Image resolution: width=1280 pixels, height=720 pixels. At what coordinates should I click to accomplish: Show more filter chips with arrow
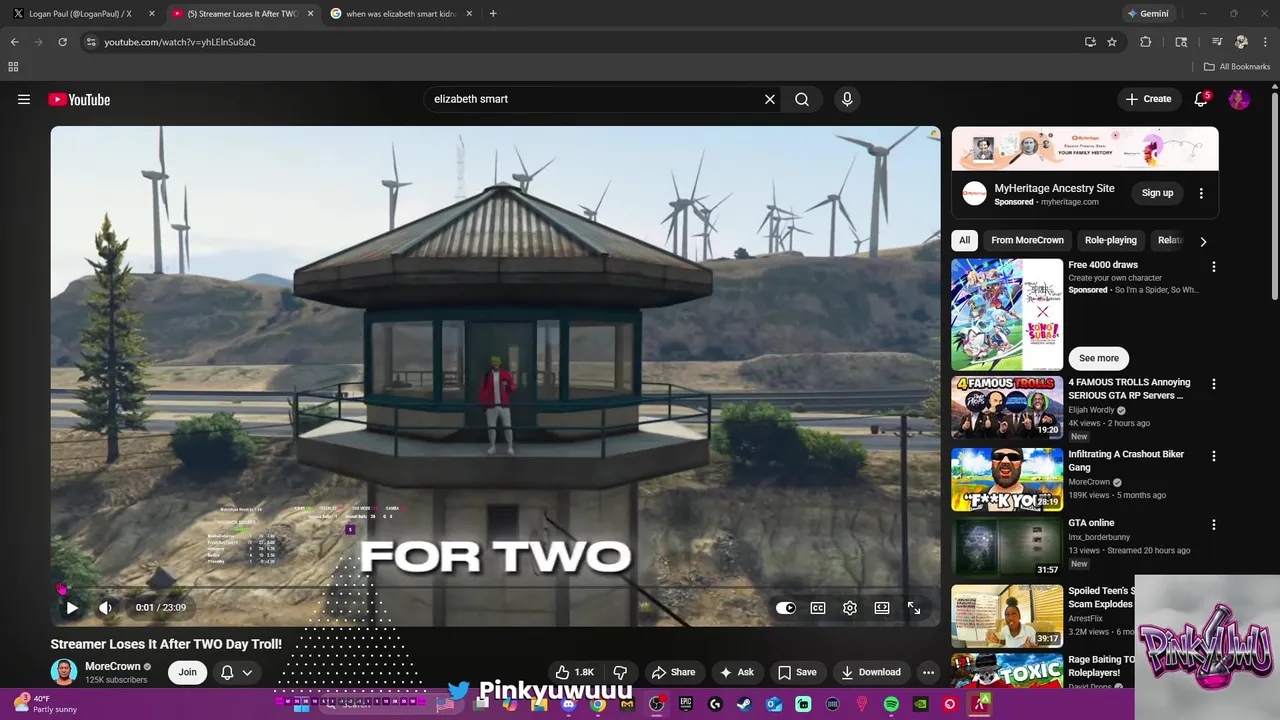[1203, 241]
